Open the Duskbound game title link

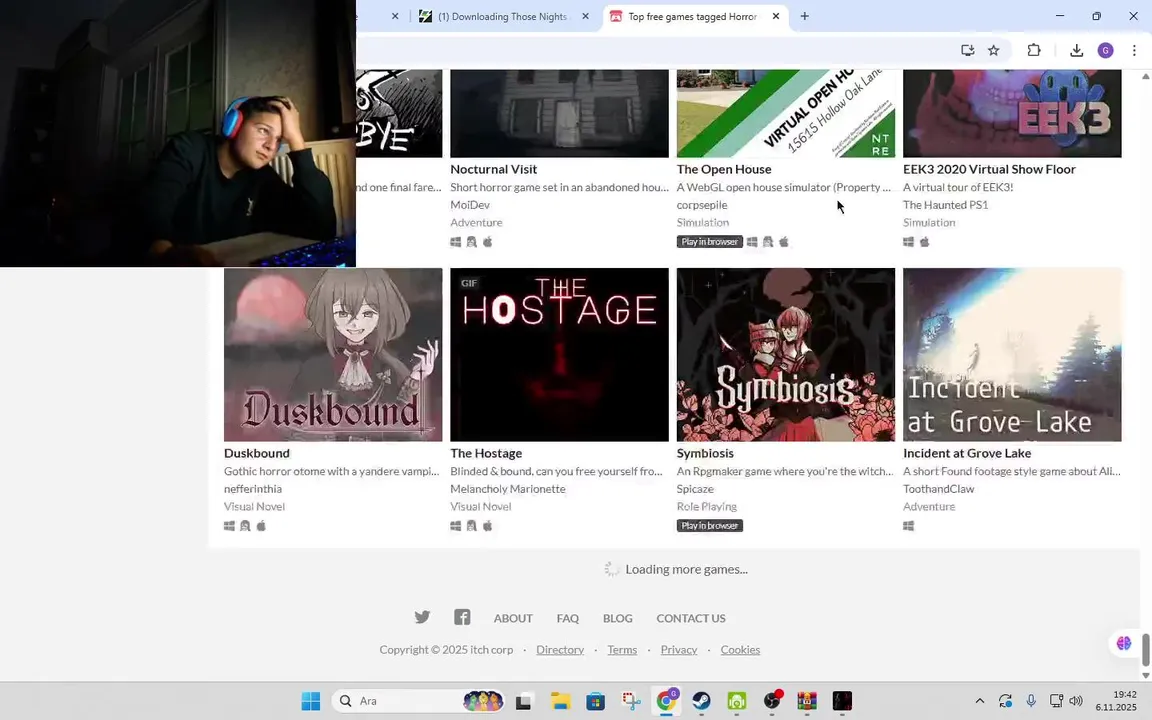tap(257, 453)
